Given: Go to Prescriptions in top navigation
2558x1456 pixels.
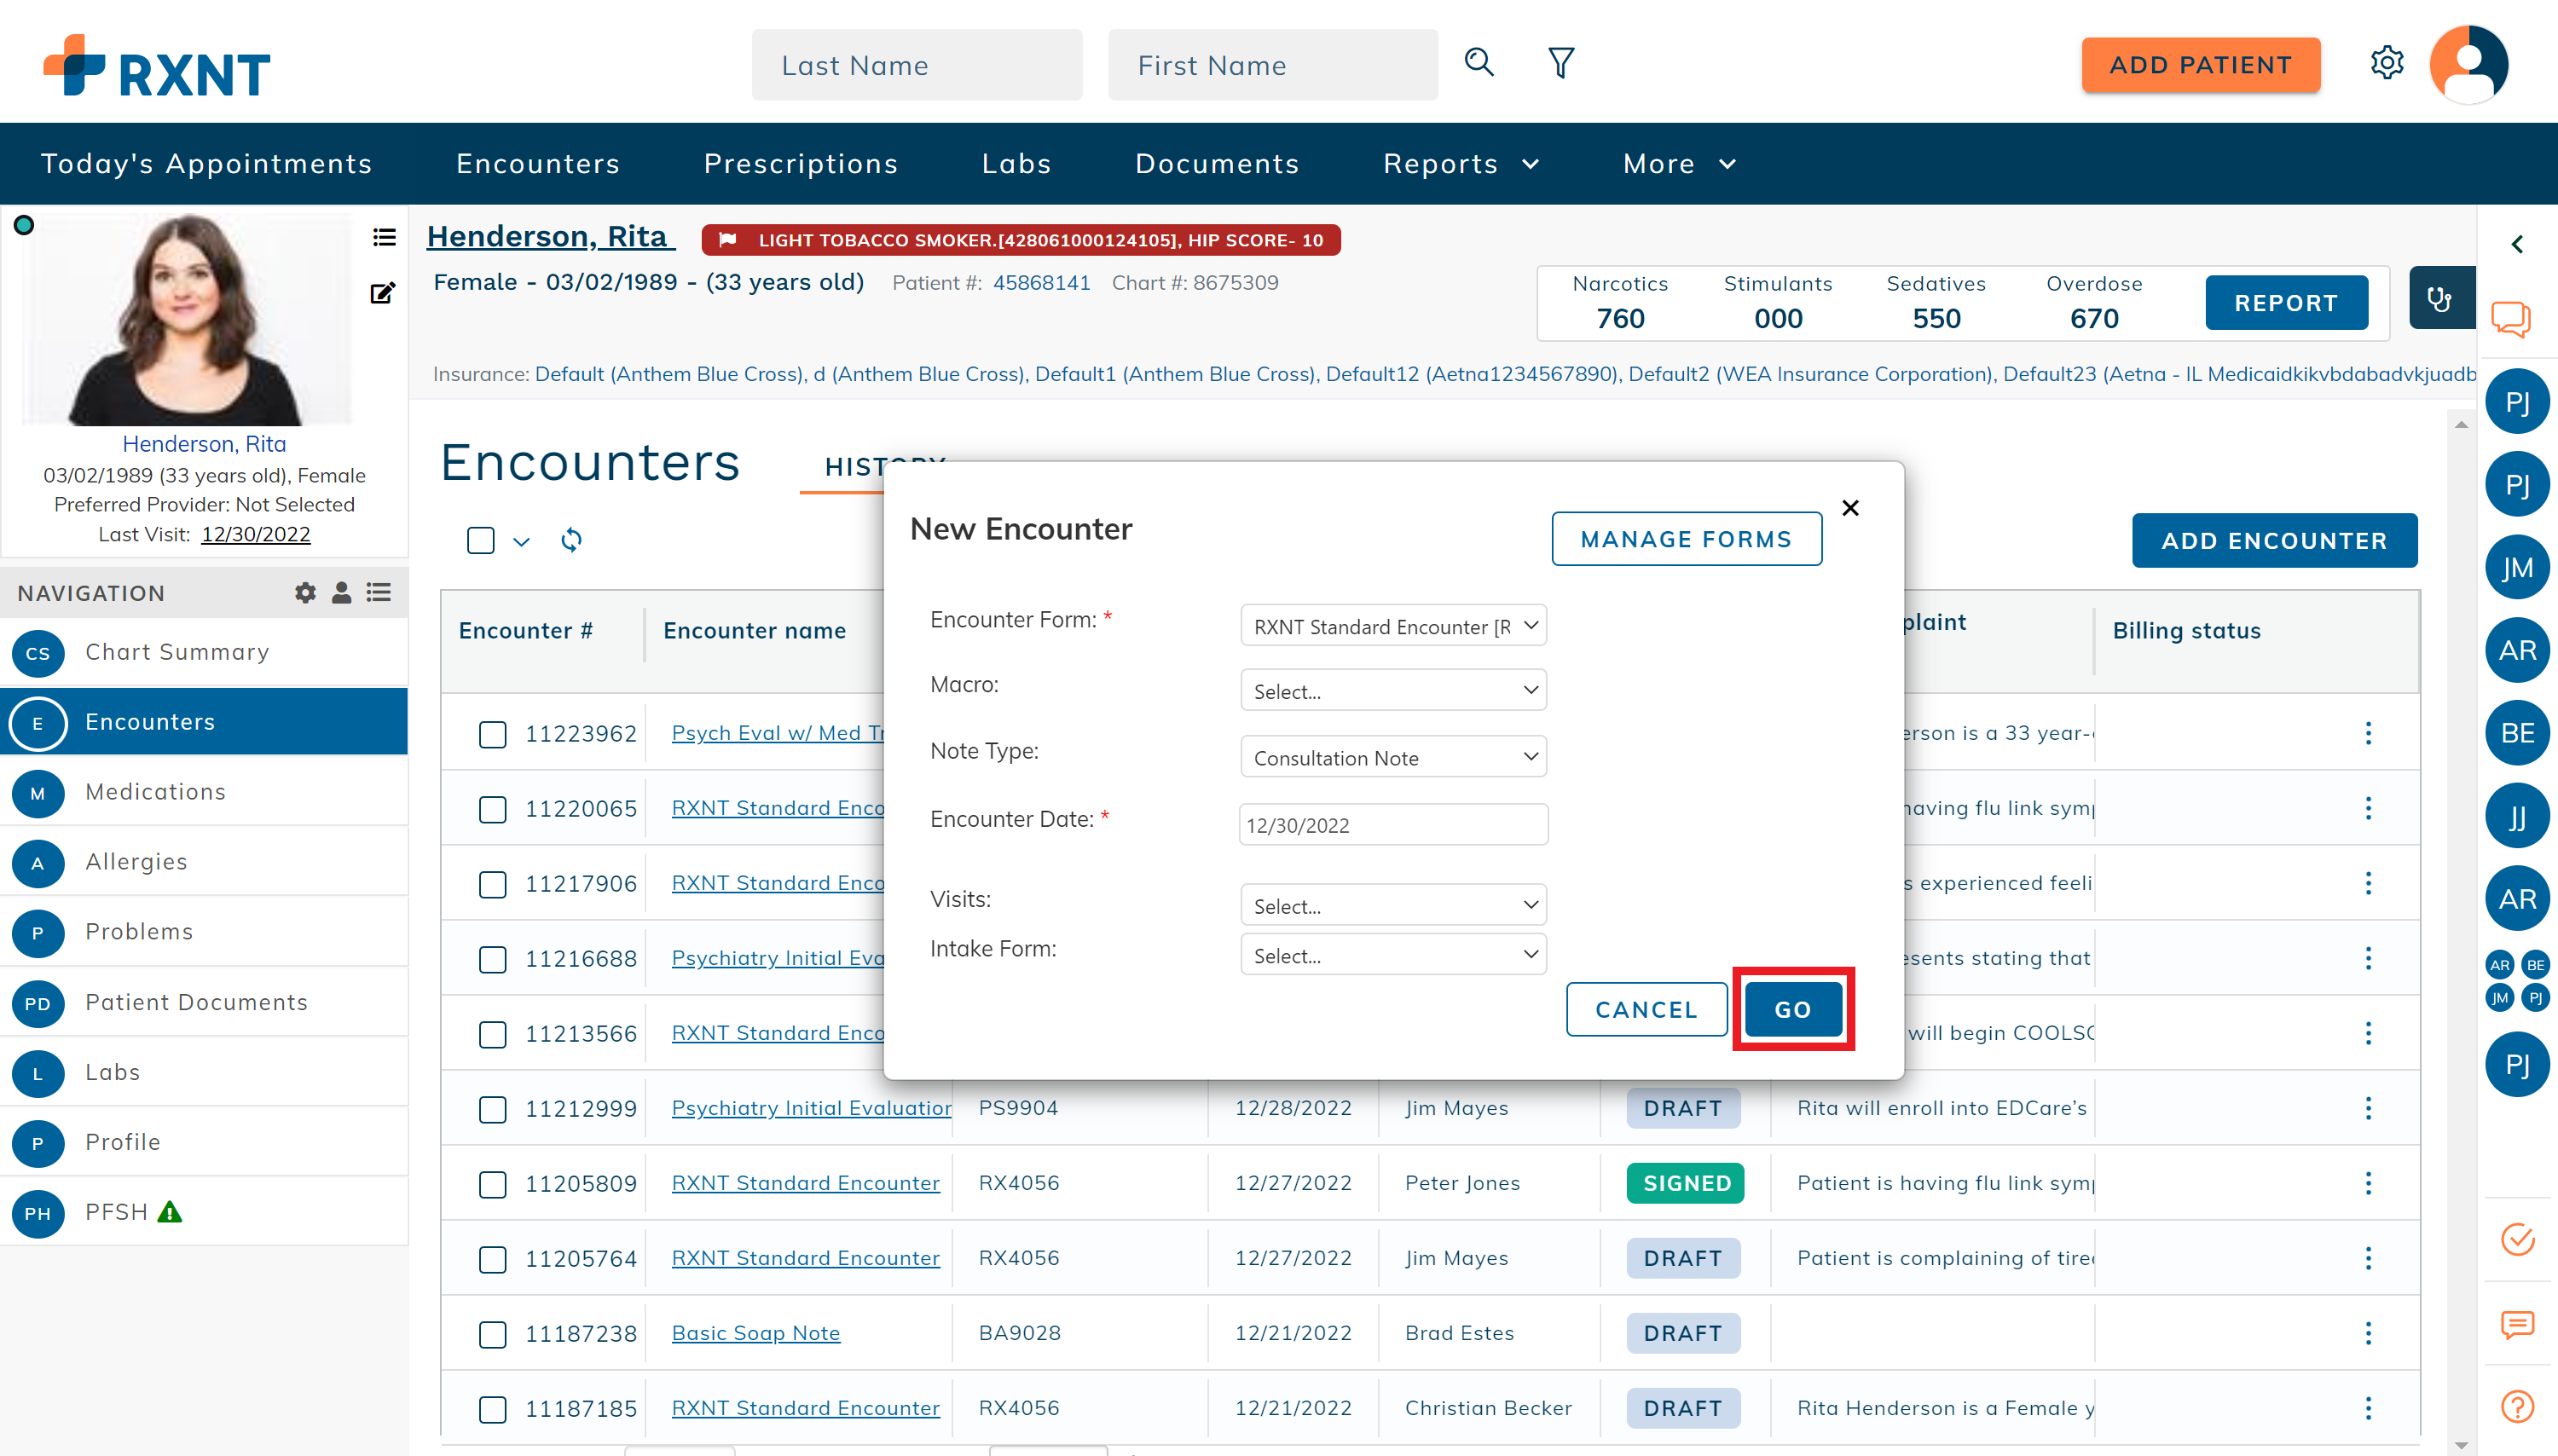Looking at the screenshot, I should pyautogui.click(x=800, y=163).
